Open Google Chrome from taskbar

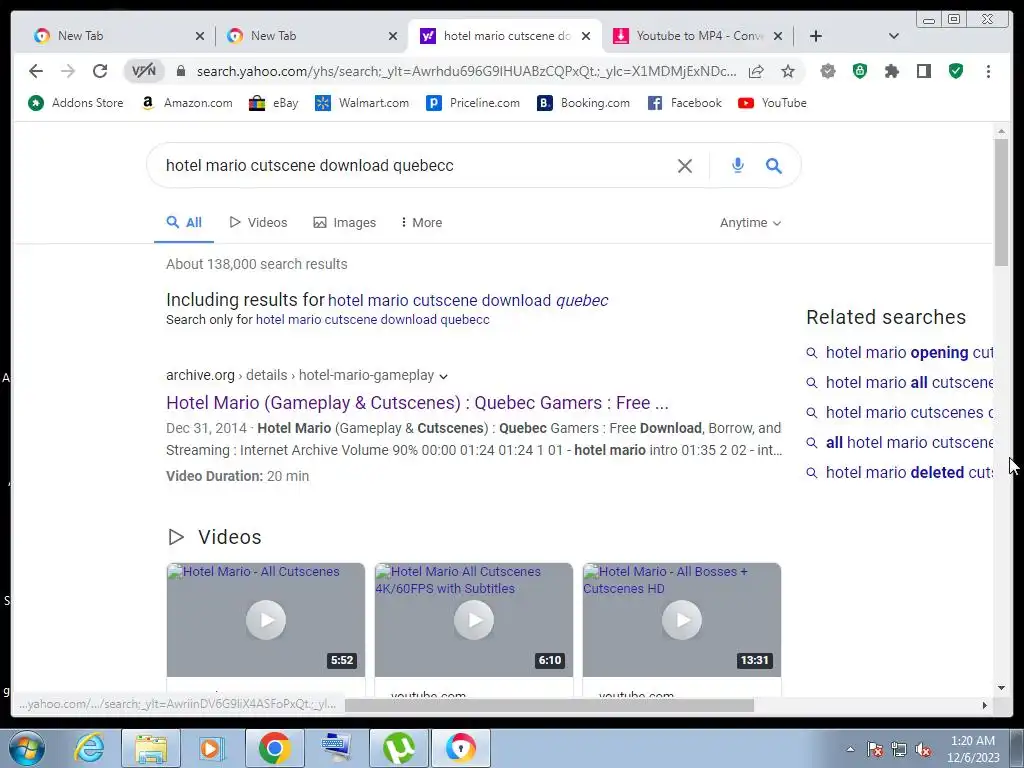tap(275, 748)
